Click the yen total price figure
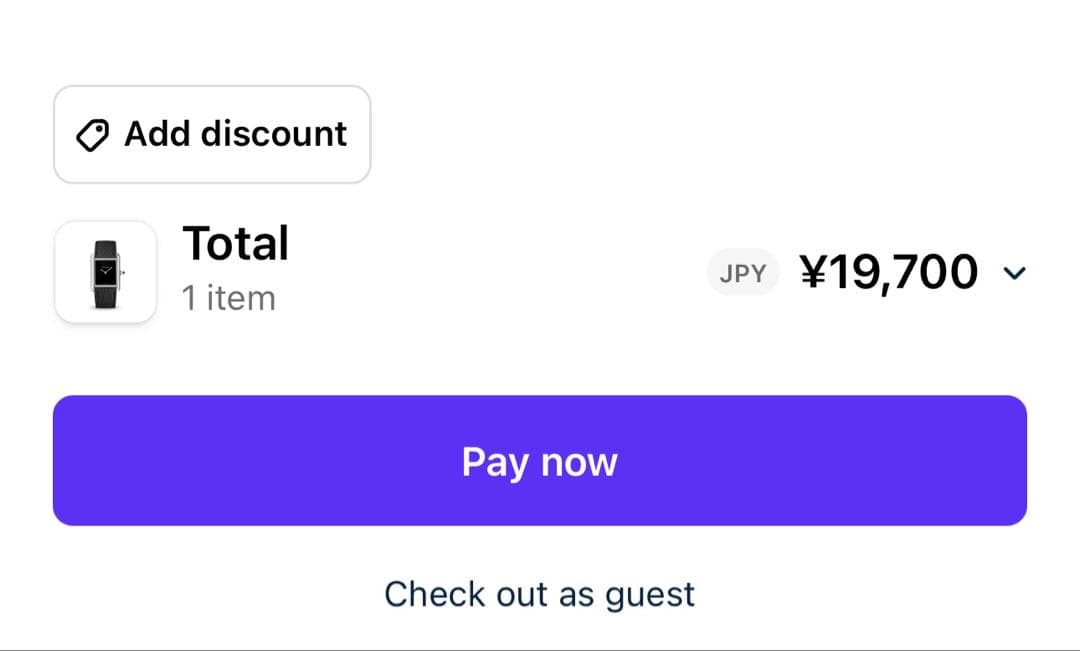Image resolution: width=1080 pixels, height=651 pixels. [889, 272]
